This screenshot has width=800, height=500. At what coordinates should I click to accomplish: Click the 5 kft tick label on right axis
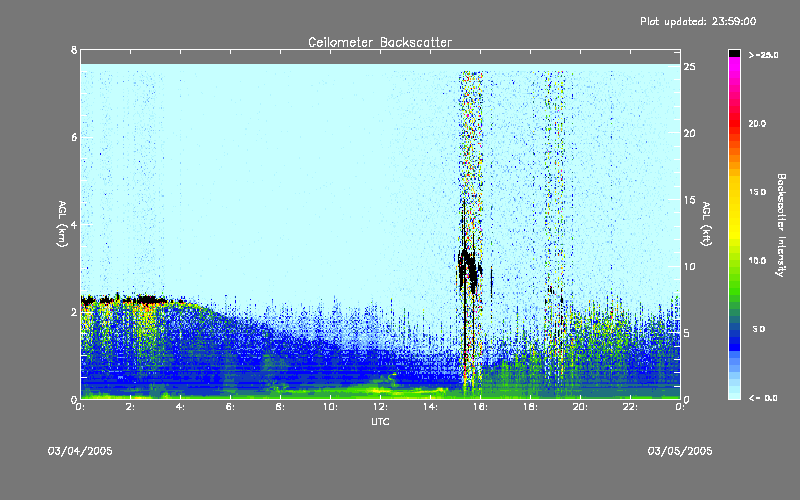click(687, 333)
